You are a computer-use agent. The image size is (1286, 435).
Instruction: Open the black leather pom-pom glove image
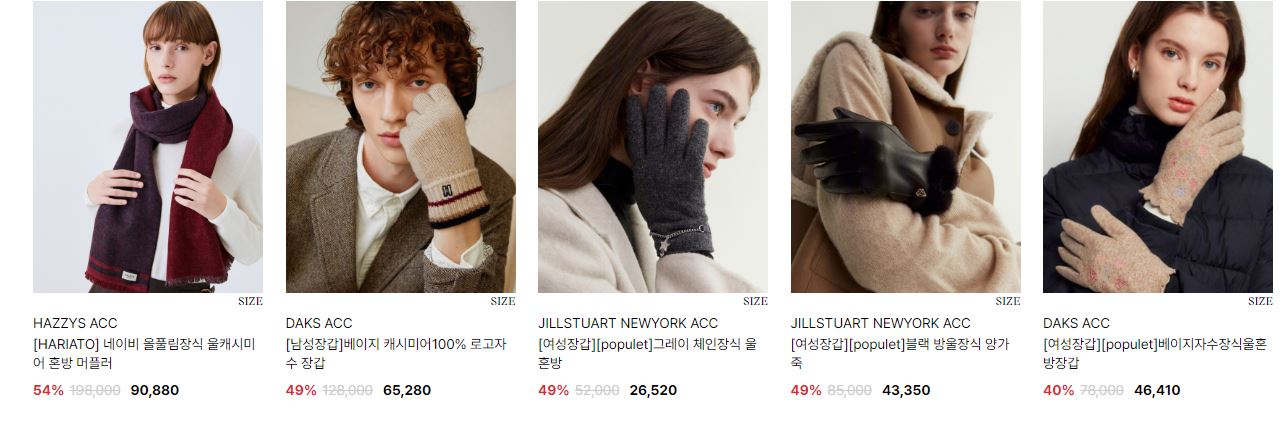[x=906, y=146]
